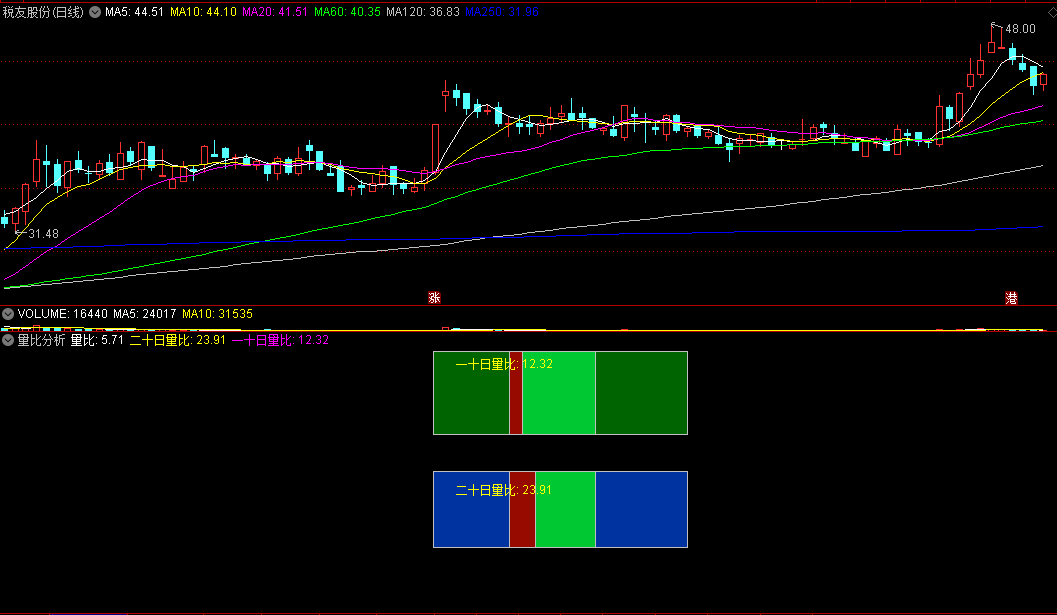This screenshot has height=615, width=1057.
Task: Click 一十日量比: 12.32 in the indicator header
Action: (x=280, y=341)
